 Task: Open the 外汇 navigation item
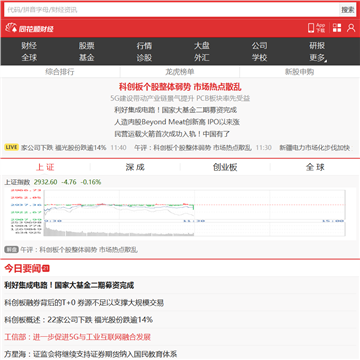(x=202, y=58)
